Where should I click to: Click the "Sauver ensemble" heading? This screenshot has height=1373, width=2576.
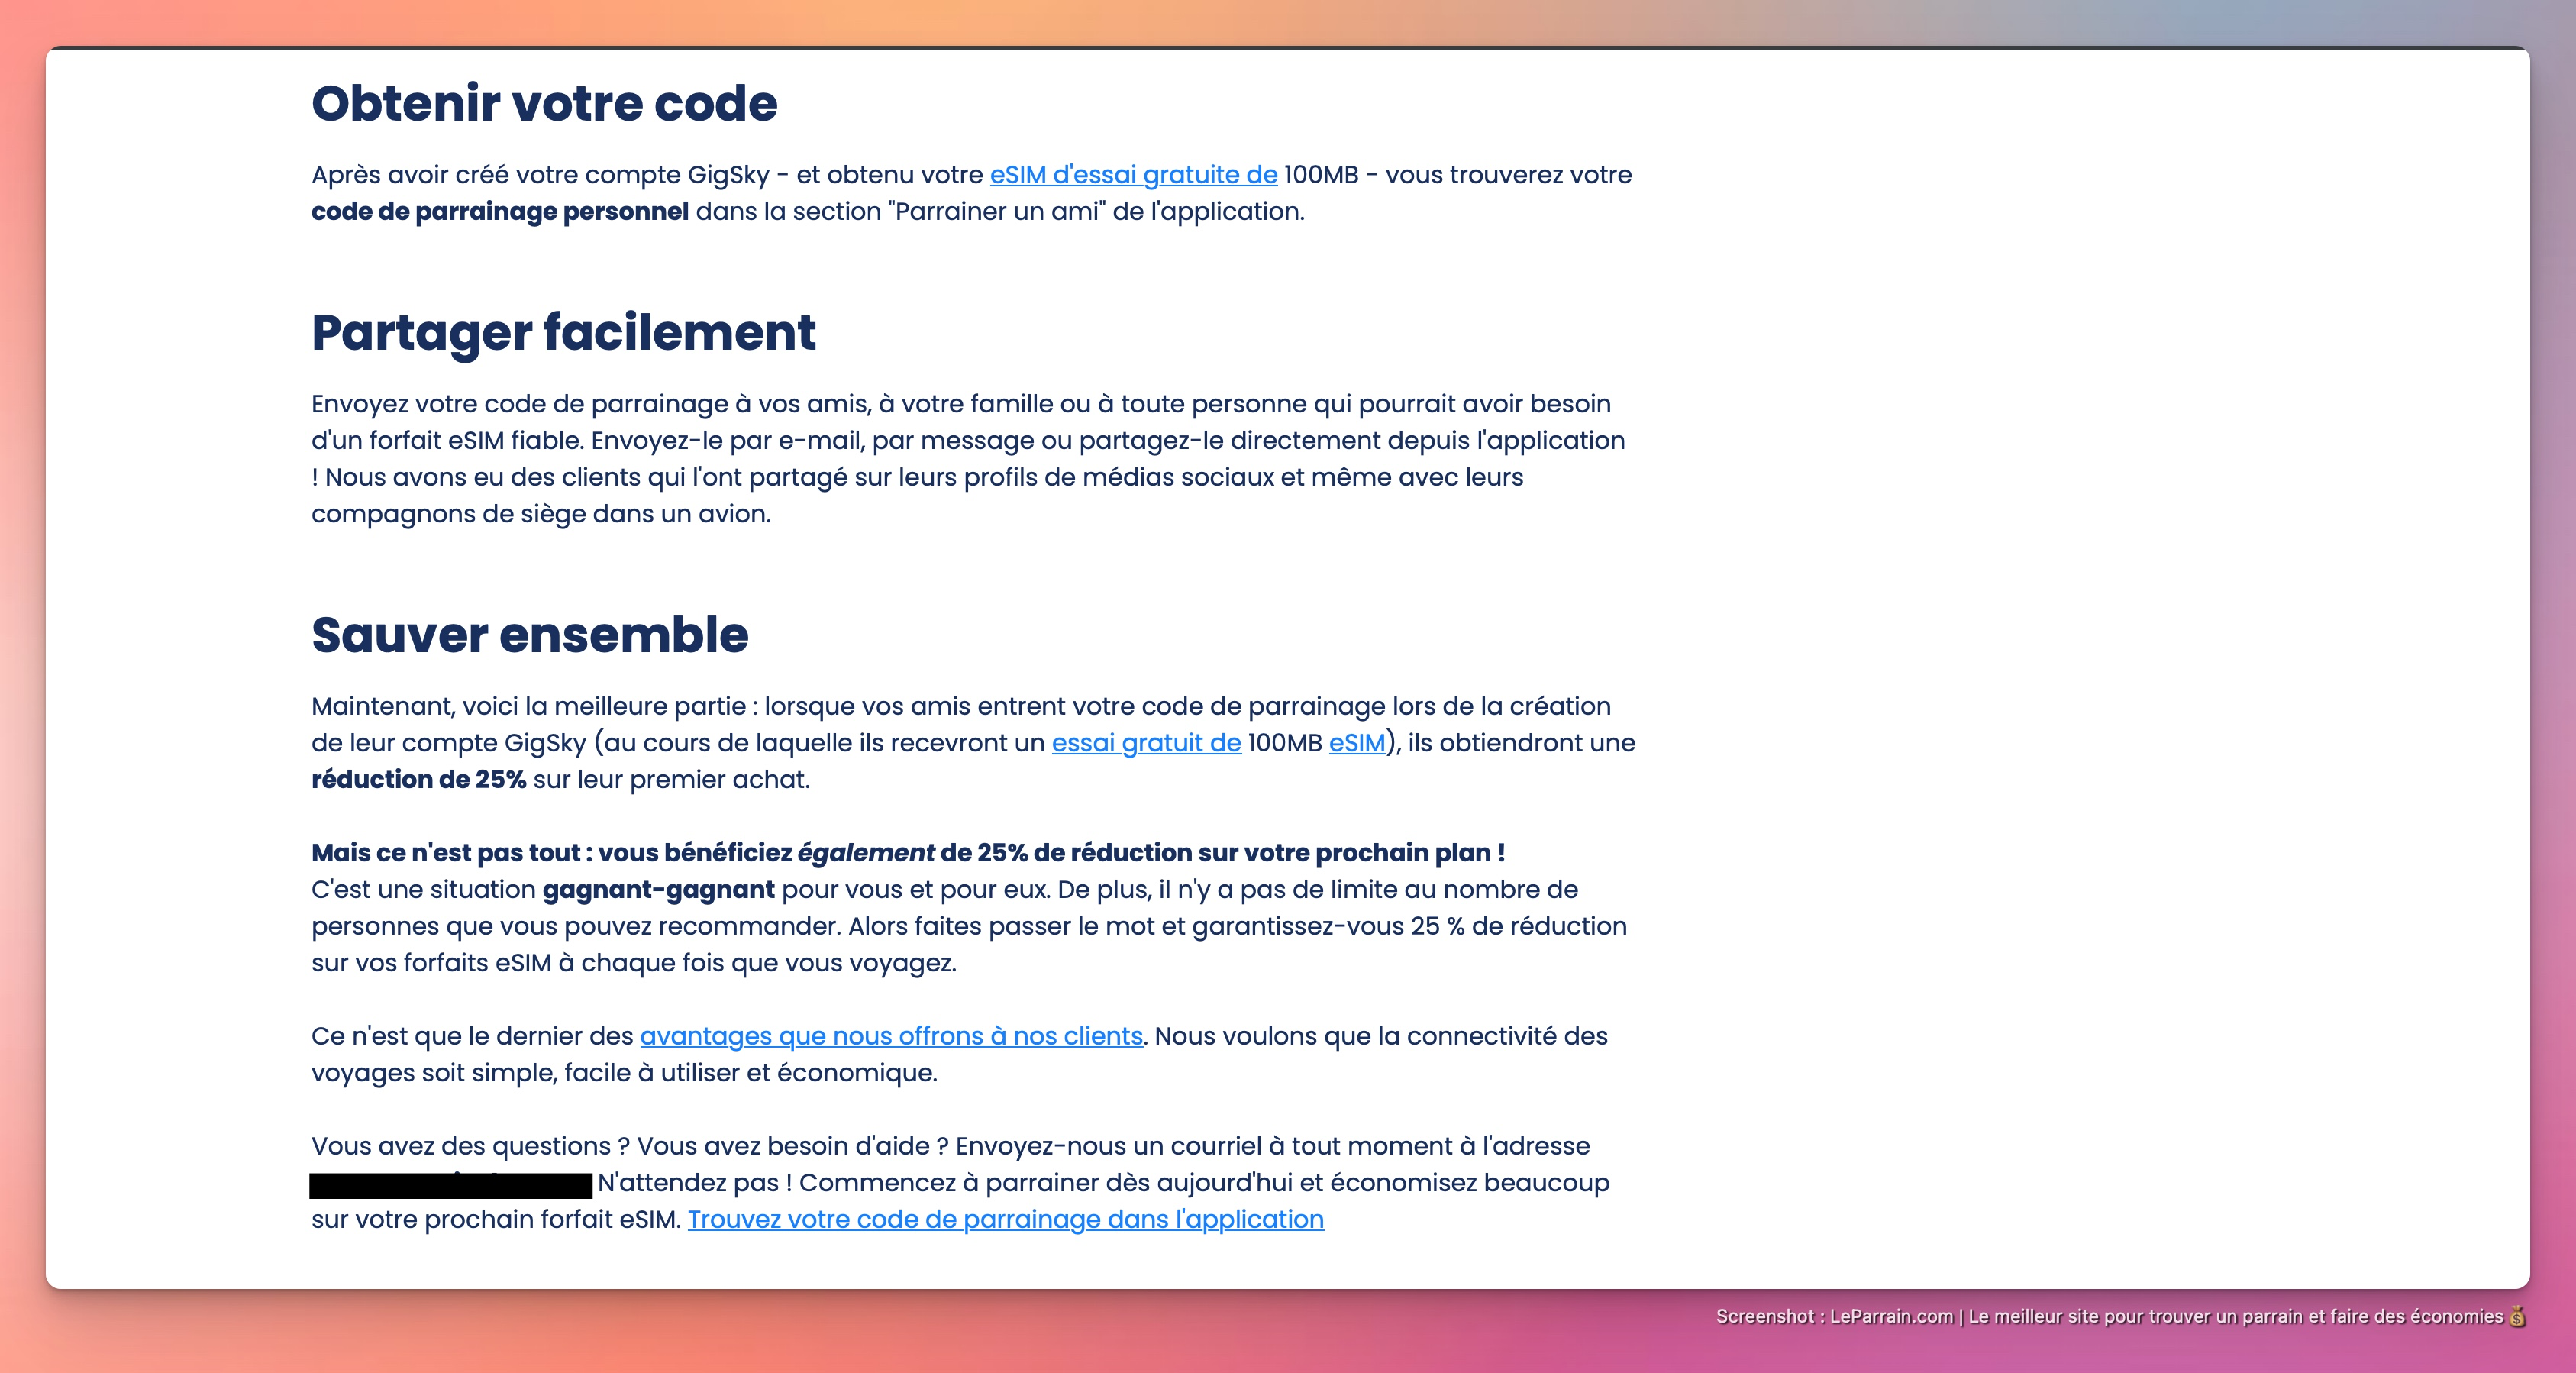(529, 635)
